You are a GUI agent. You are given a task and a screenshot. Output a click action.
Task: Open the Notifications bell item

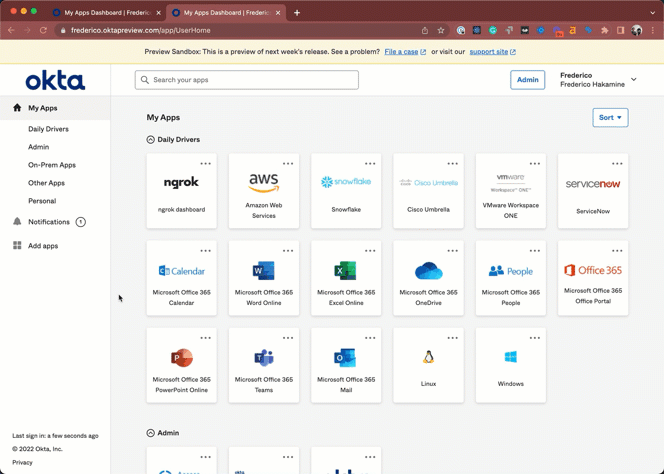point(48,222)
